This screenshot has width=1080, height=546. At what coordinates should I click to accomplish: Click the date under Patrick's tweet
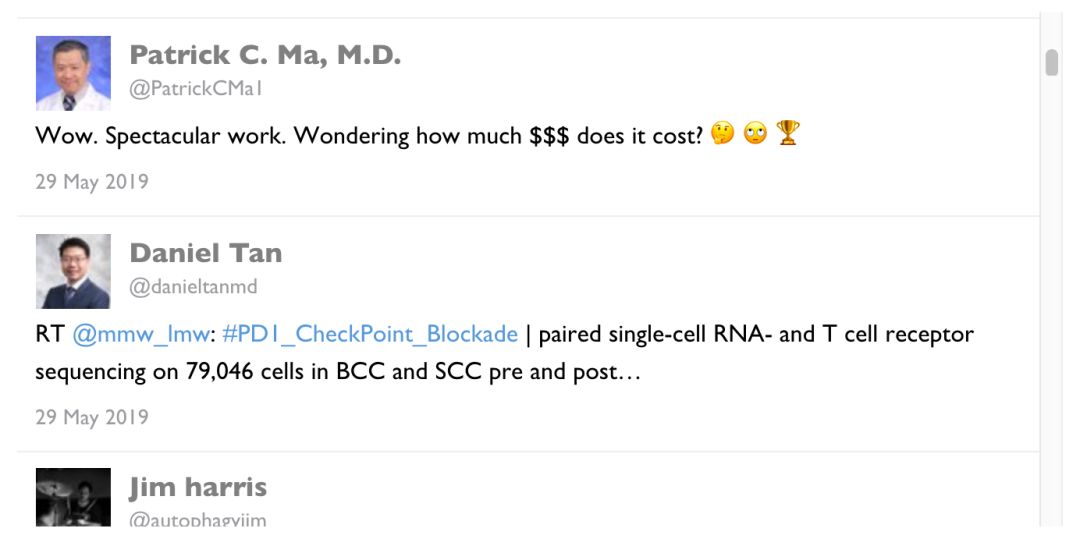pyautogui.click(x=92, y=182)
